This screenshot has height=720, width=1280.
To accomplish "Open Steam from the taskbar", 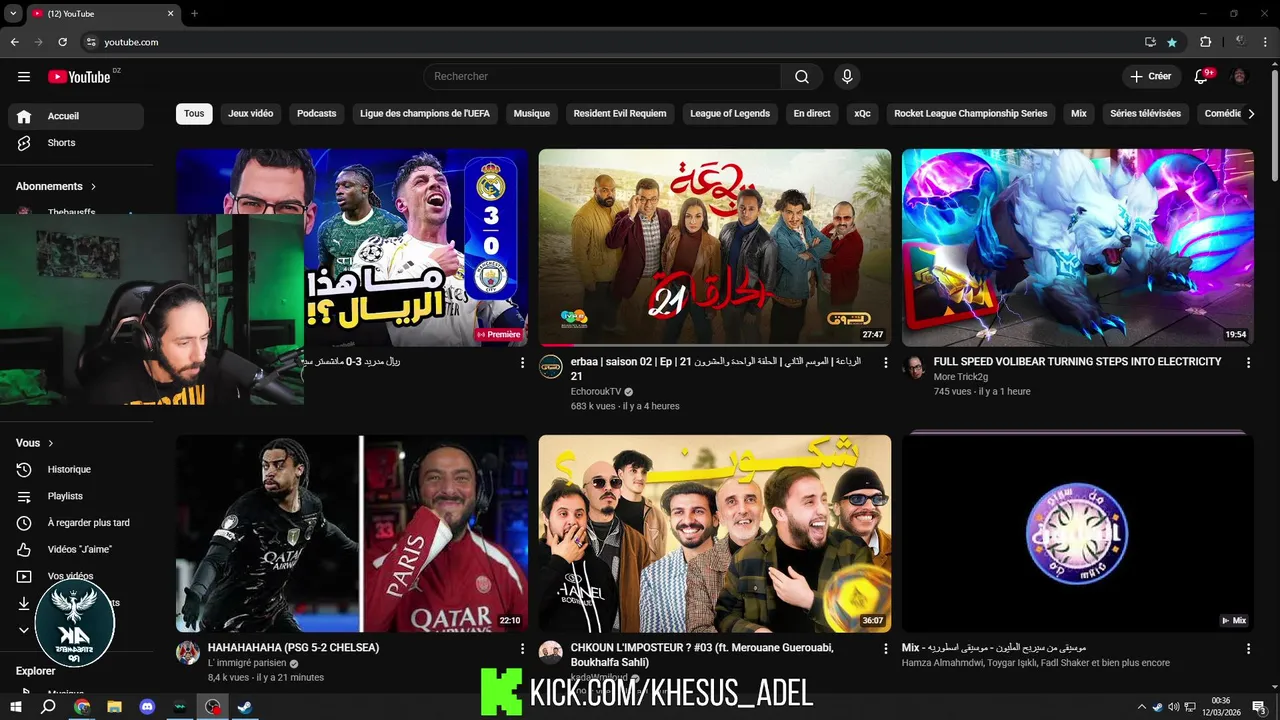I will click(x=245, y=707).
